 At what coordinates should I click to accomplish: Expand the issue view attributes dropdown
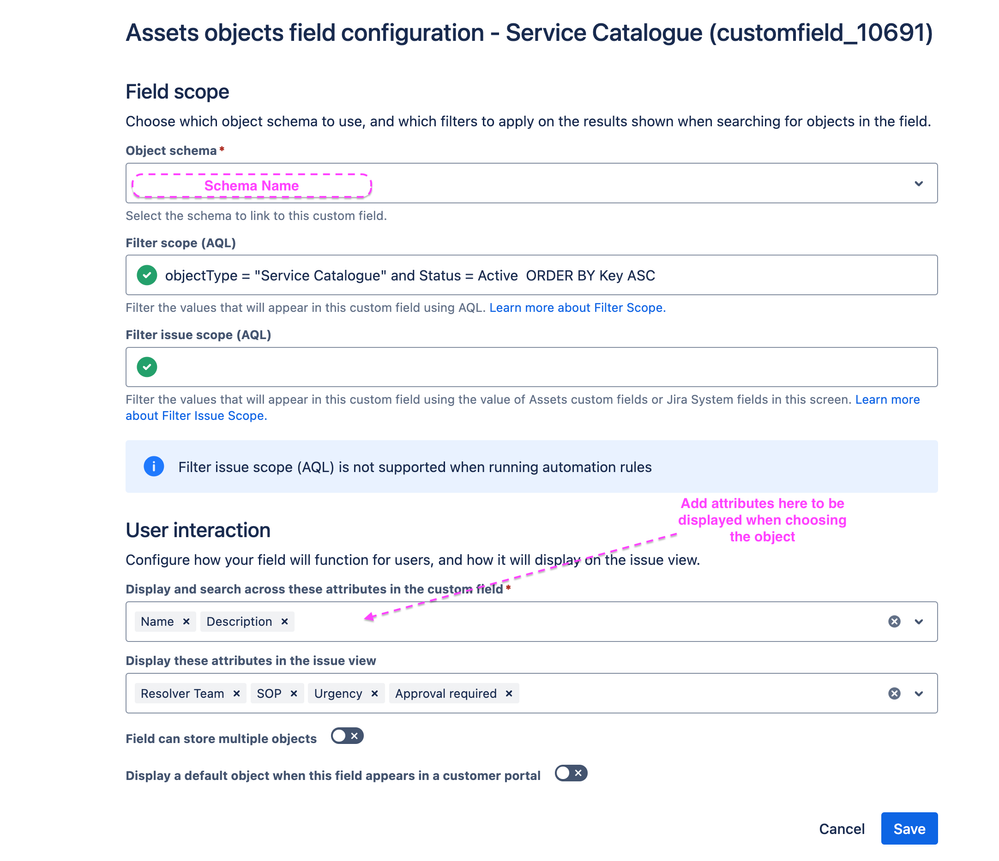919,693
